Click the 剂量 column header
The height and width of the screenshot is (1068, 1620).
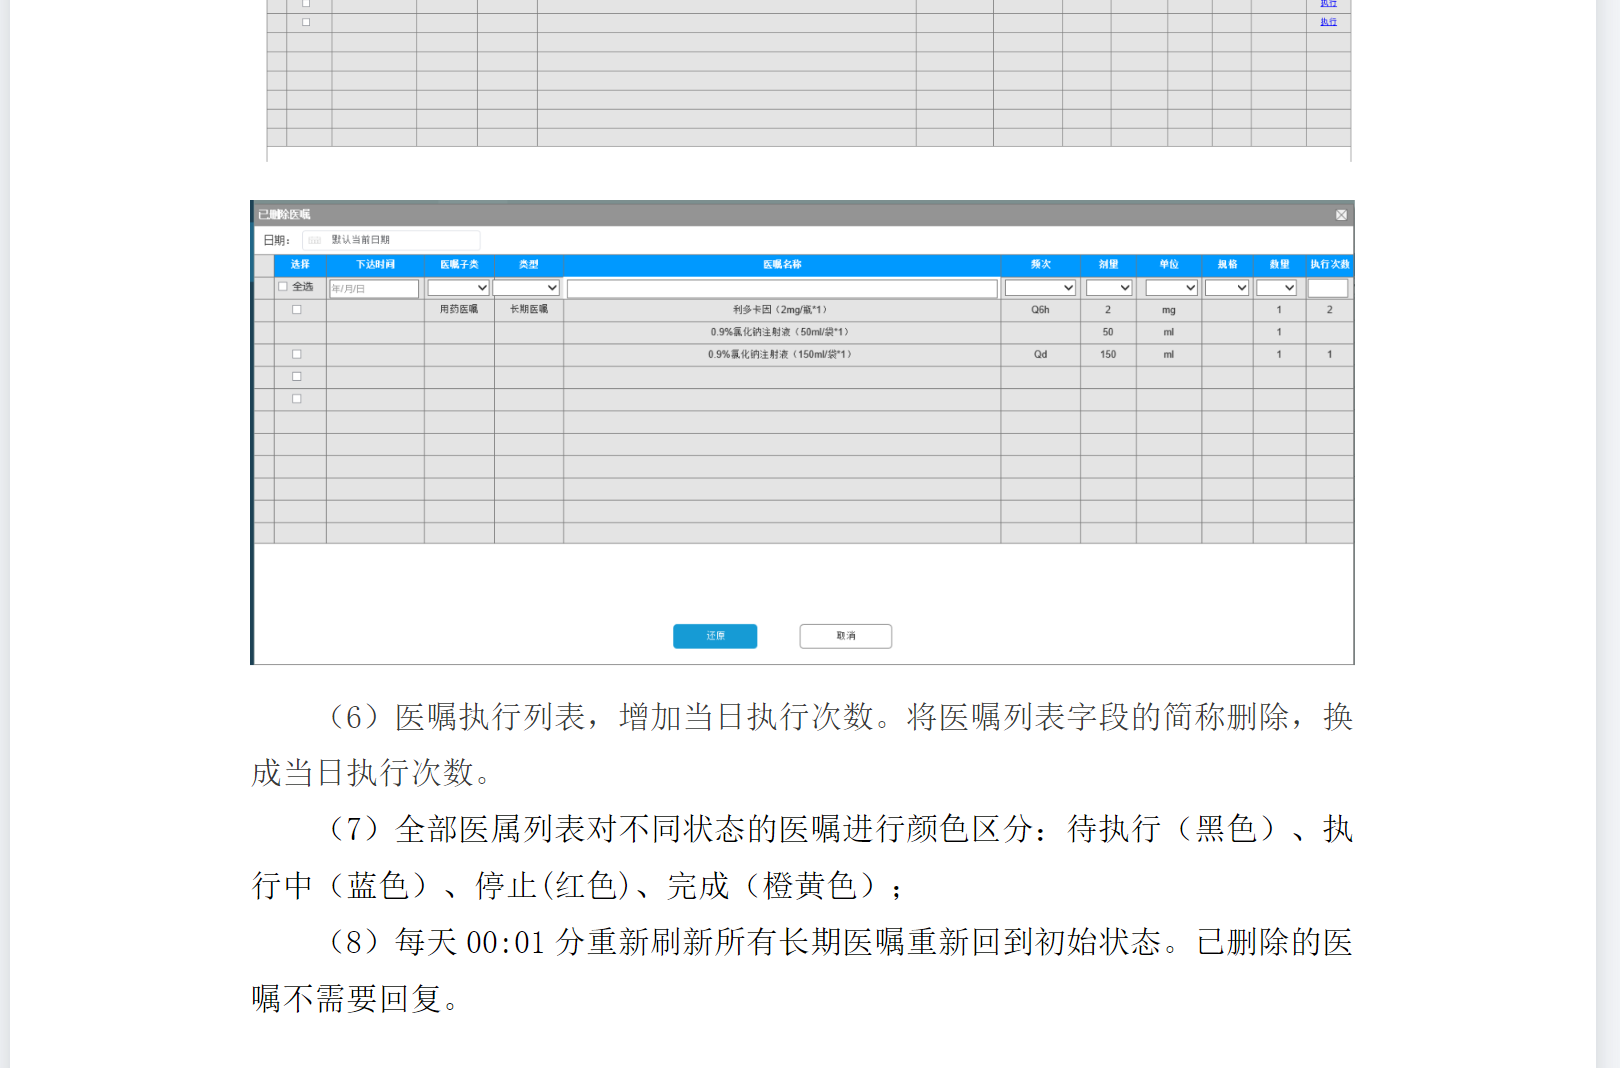(x=1108, y=265)
